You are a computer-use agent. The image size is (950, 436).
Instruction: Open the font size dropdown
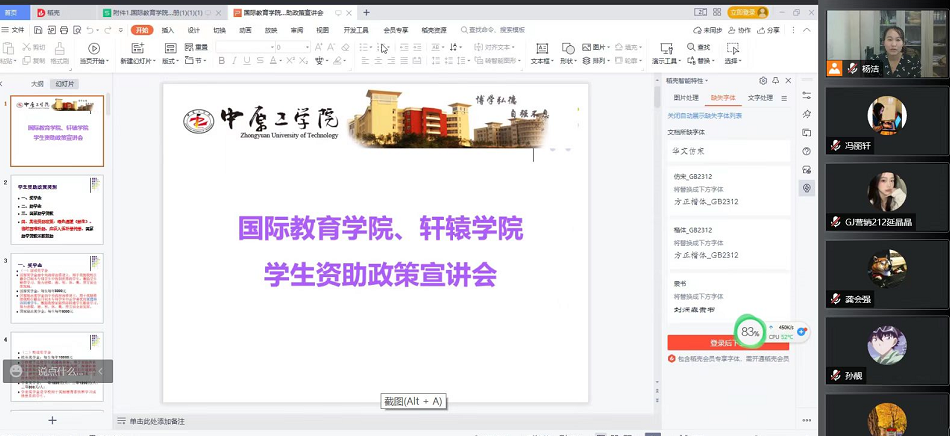click(307, 47)
